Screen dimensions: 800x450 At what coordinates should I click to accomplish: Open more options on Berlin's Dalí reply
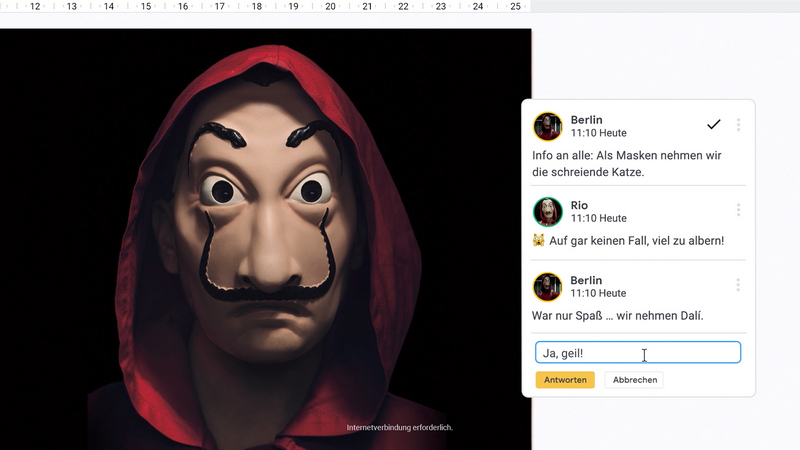[x=738, y=285]
